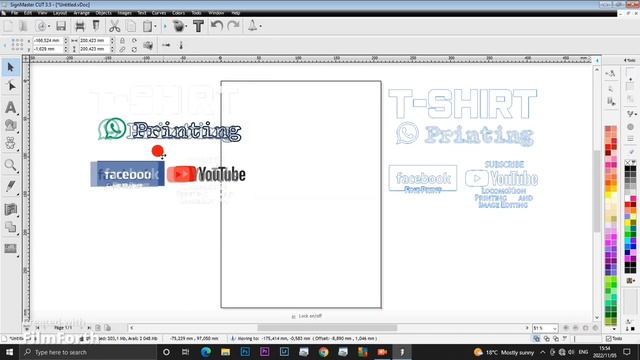Click the add page icon near Page 1/1

coord(98,327)
